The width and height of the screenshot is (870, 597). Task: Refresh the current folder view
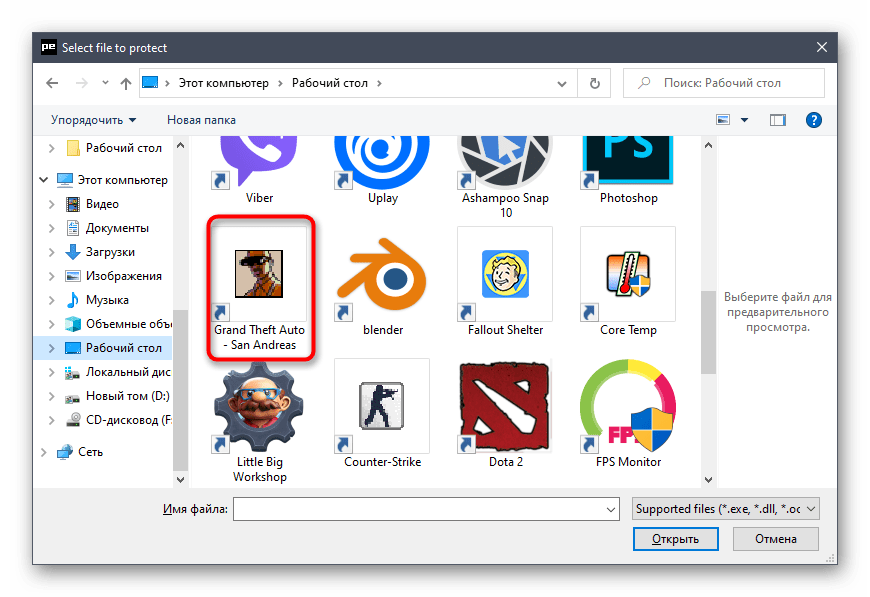click(594, 83)
